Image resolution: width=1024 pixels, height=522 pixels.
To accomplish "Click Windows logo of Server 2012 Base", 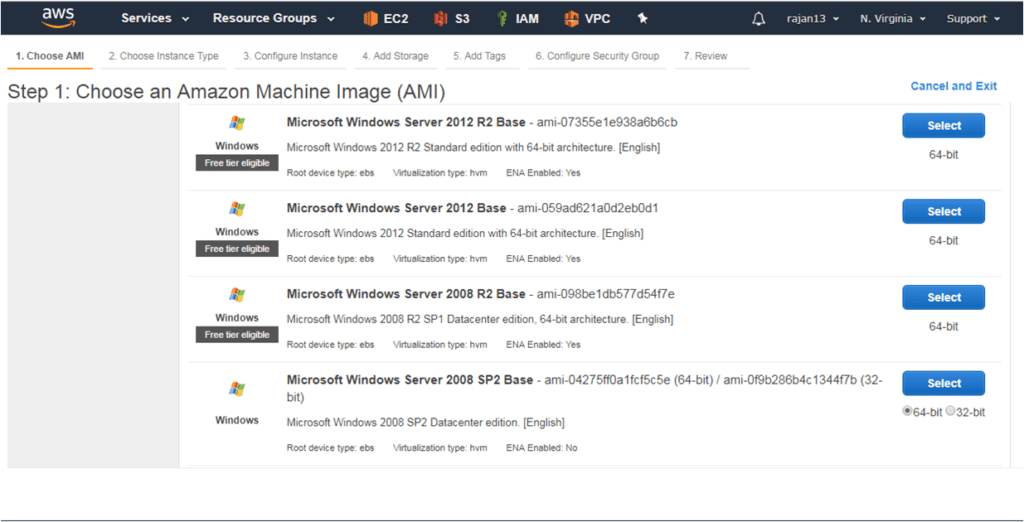I will (x=237, y=208).
